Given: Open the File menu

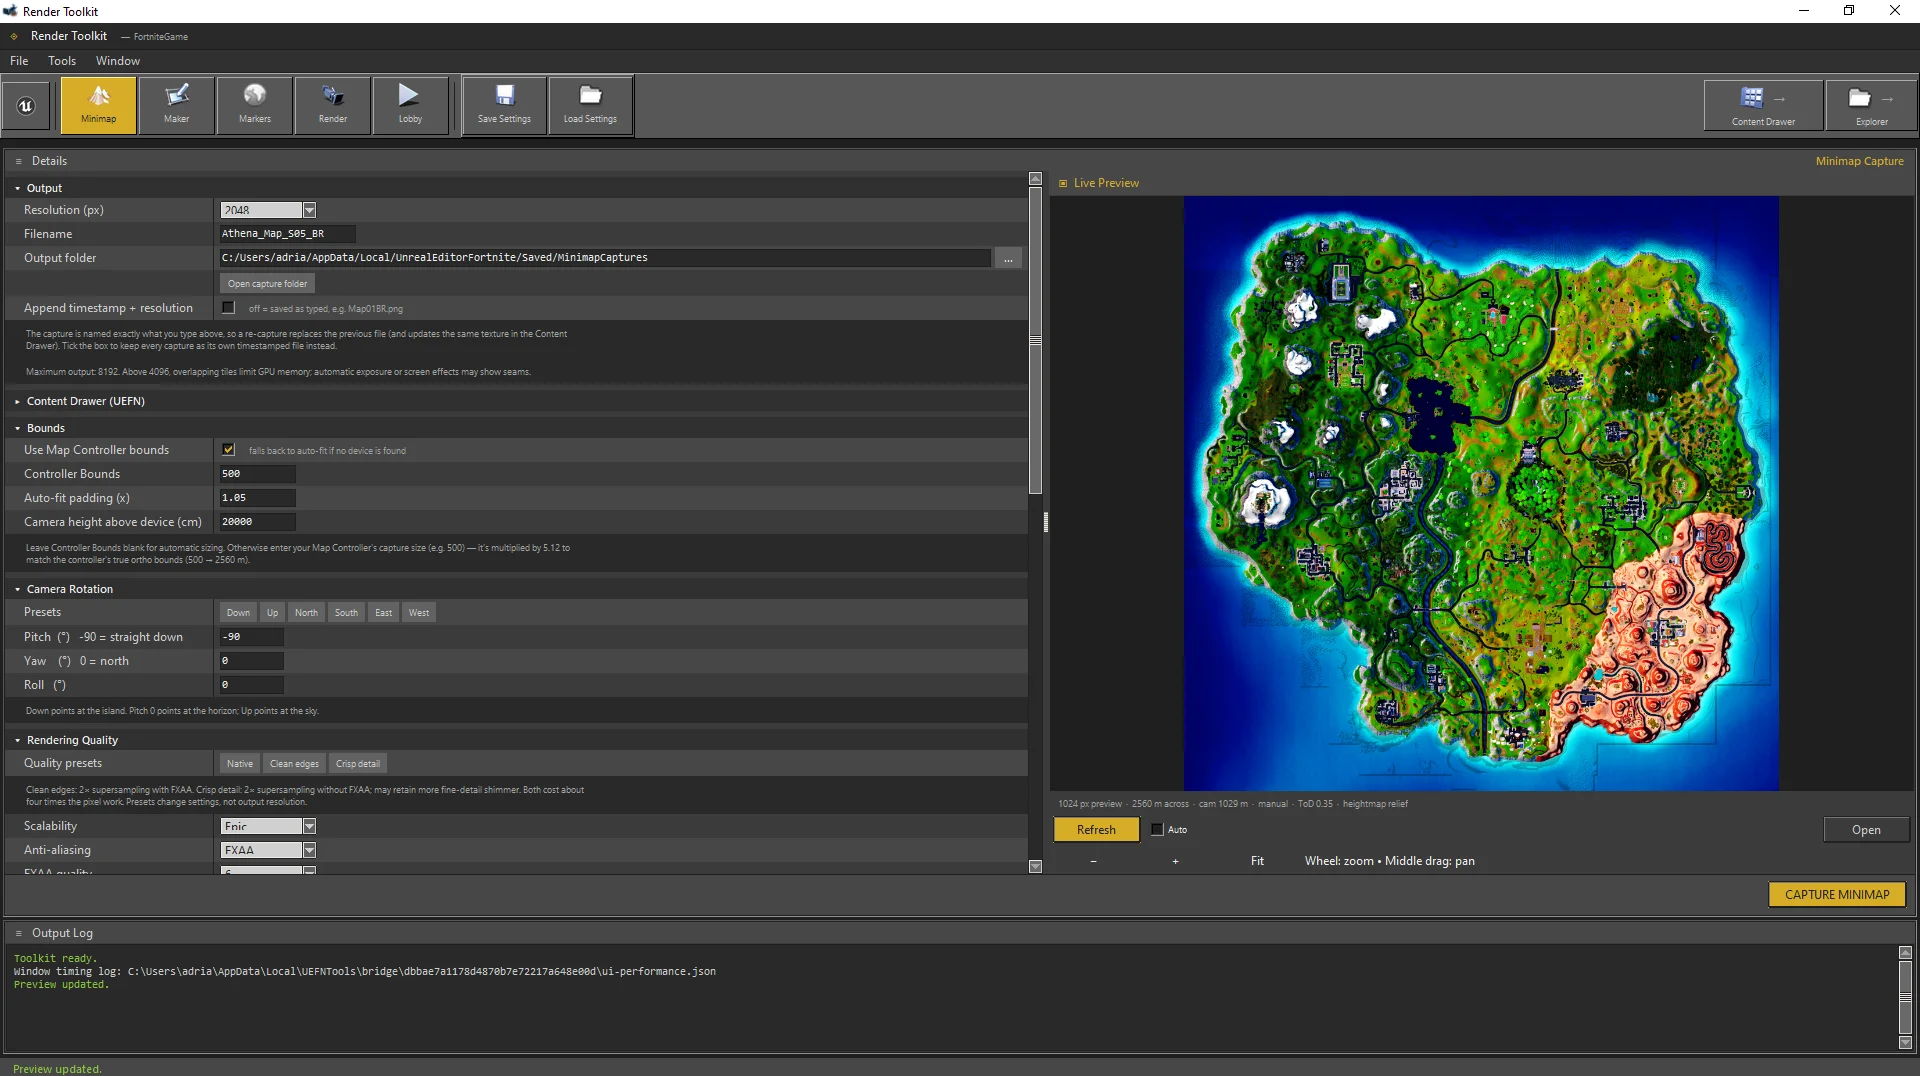Looking at the screenshot, I should 19,61.
